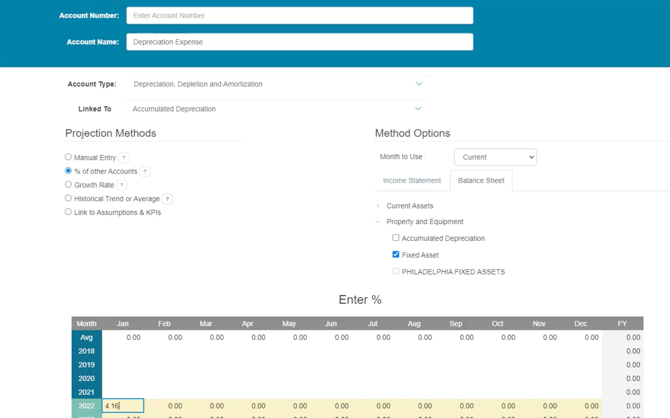The height and width of the screenshot is (418, 670).
Task: Click help icon beside % of other Accounts
Action: [x=145, y=172]
